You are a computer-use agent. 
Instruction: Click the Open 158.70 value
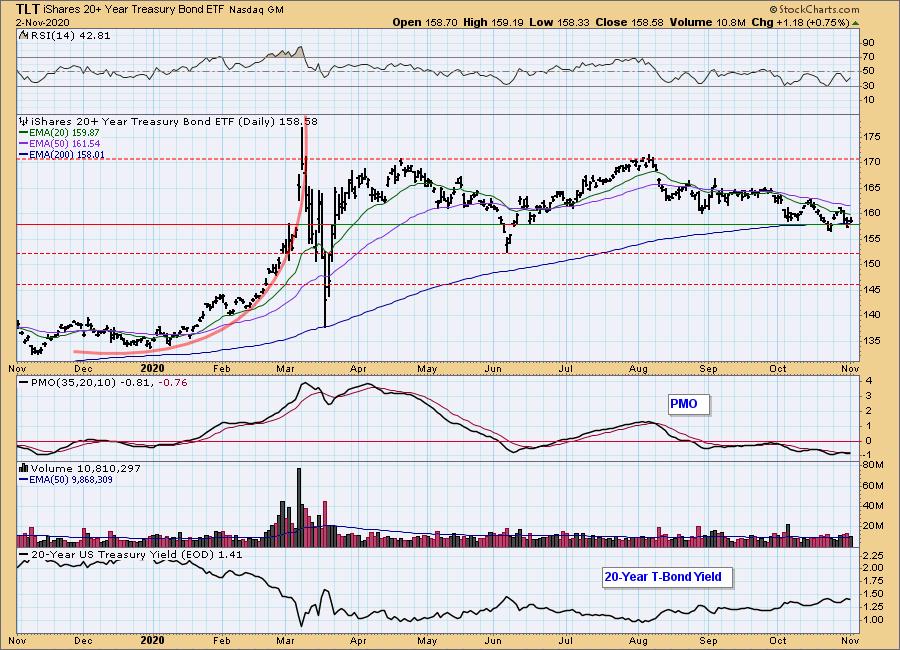click(425, 22)
